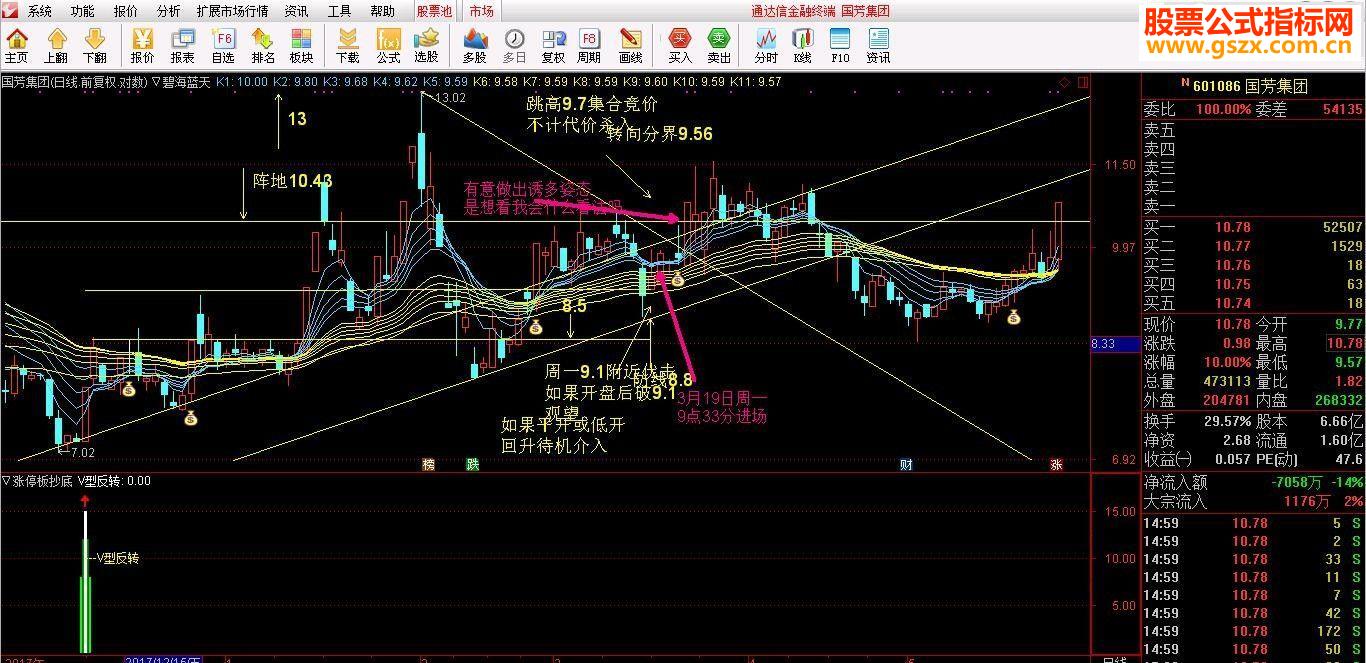This screenshot has height=663, width=1366.
Task: Click the 多日 multi-day icon
Action: click(x=514, y=46)
